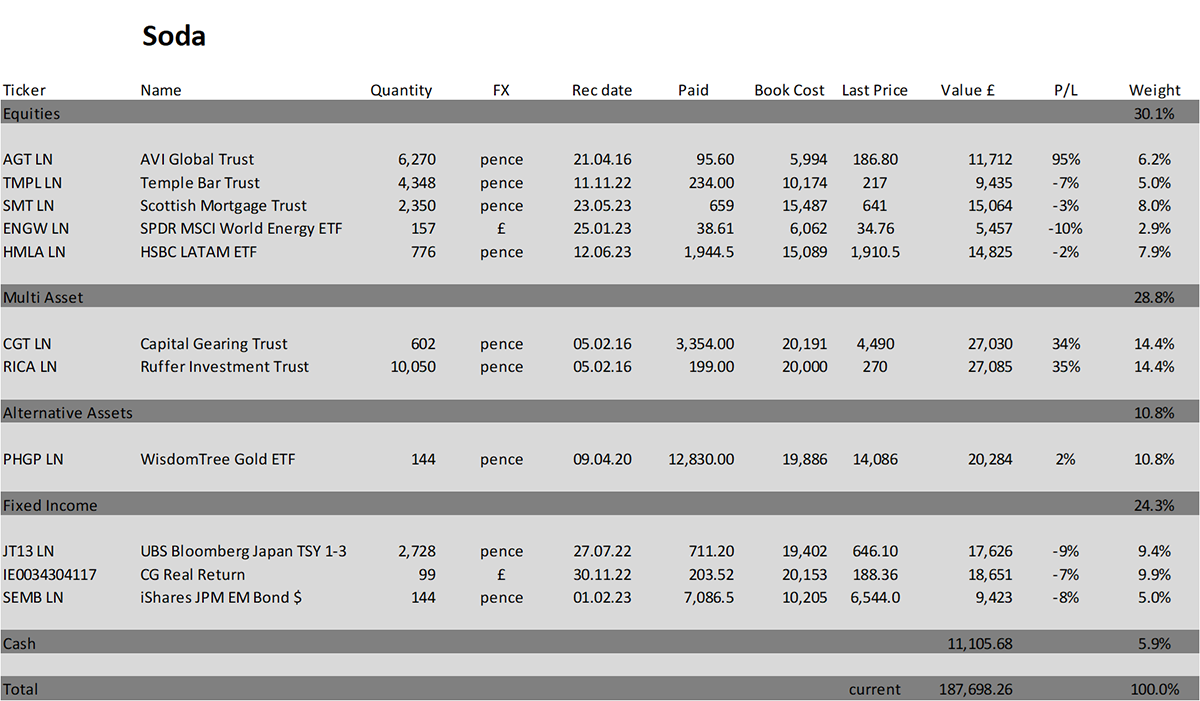Select the Temple Bar Trust name
Image resolution: width=1200 pixels, height=701 pixels.
[x=200, y=182]
